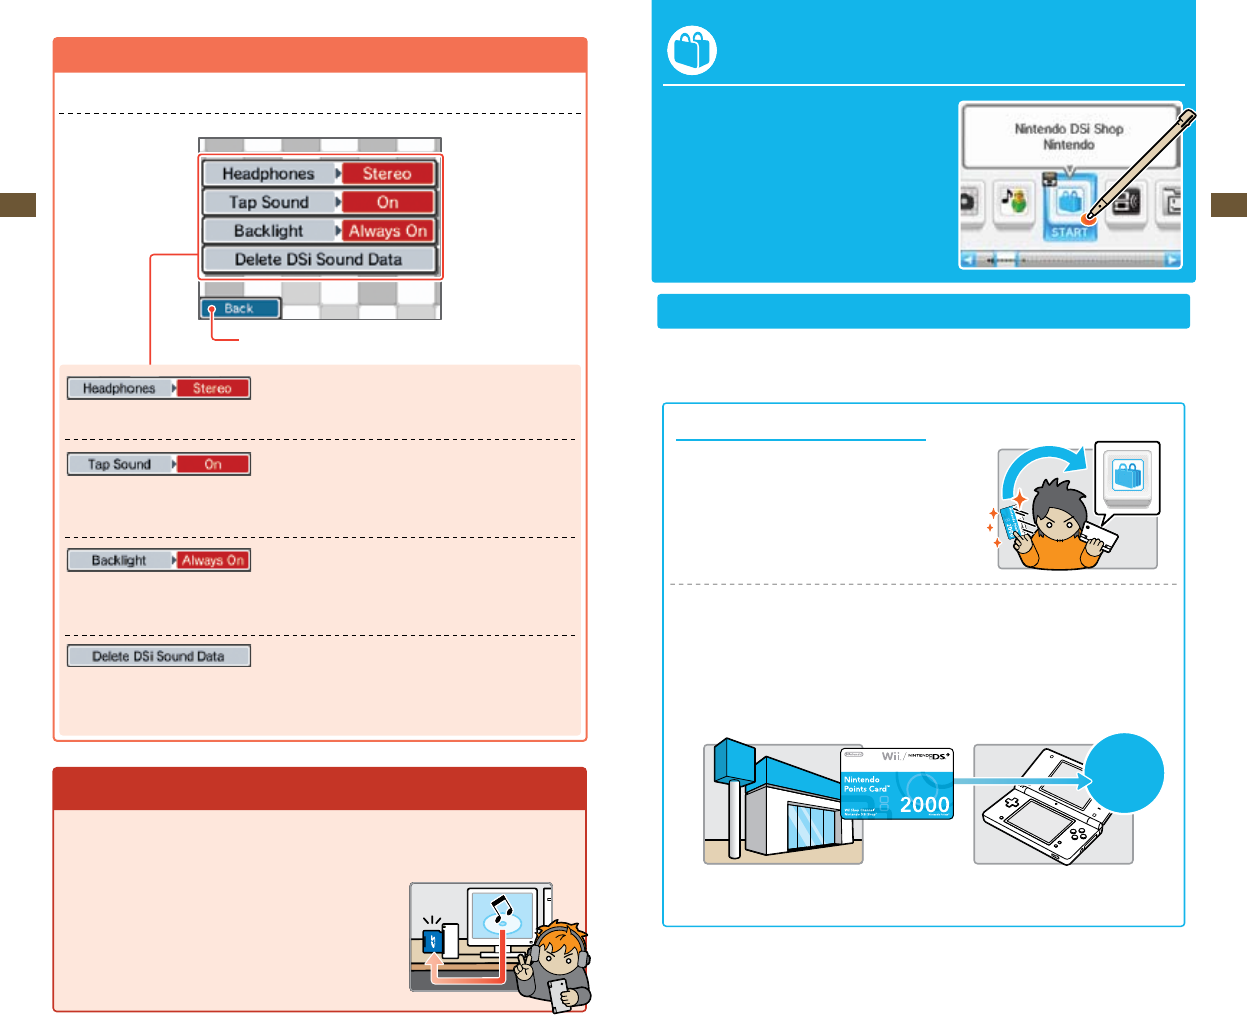The width and height of the screenshot is (1247, 1015).
Task: Toggle the Tap Sound On value in the settings screen
Action: click(x=388, y=202)
